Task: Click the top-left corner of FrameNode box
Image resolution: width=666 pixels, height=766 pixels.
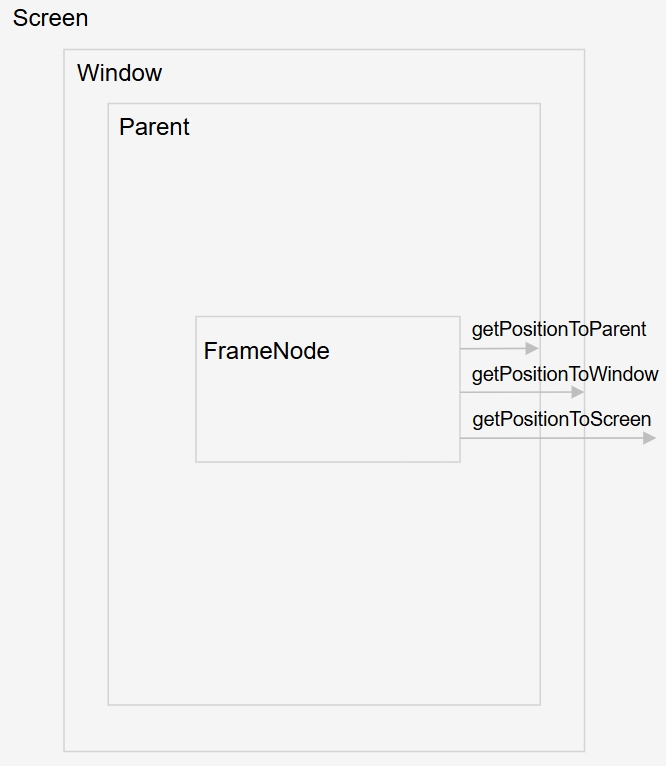Action: click(x=196, y=317)
